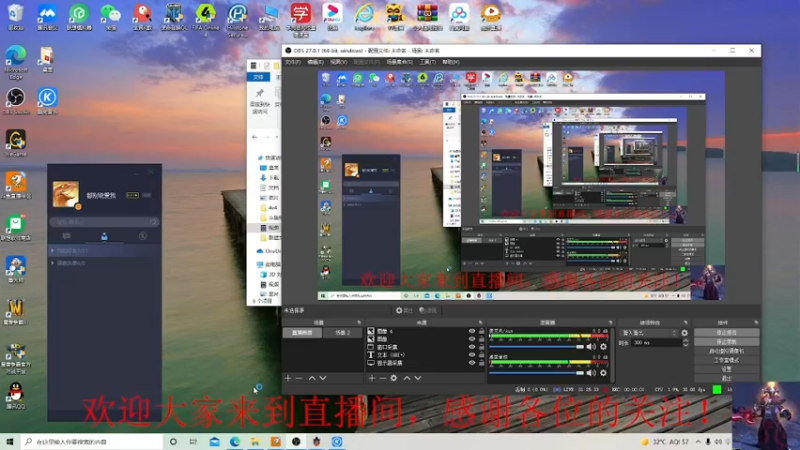Open the 编辑(E) menu in OBS
This screenshot has width=800, height=450.
[x=315, y=62]
